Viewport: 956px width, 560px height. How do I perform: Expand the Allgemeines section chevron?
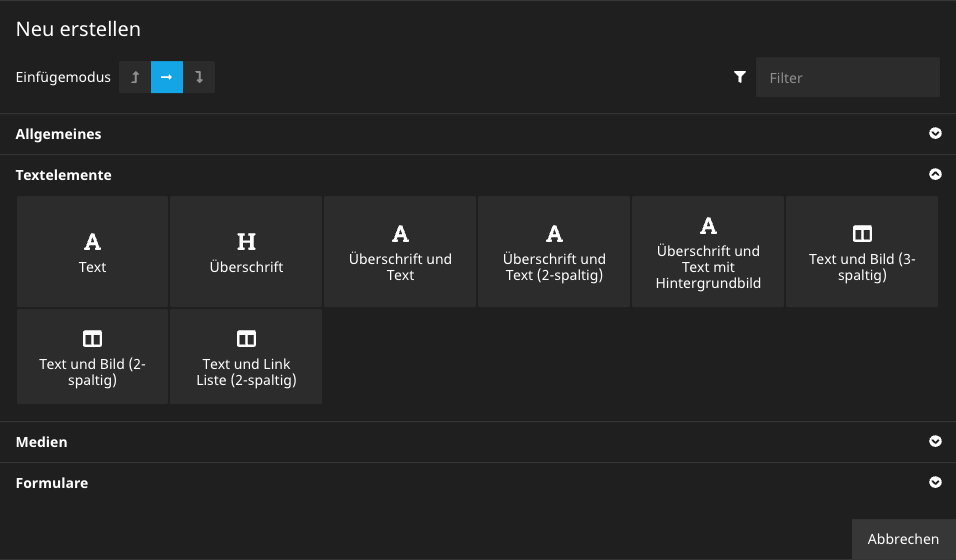click(935, 134)
